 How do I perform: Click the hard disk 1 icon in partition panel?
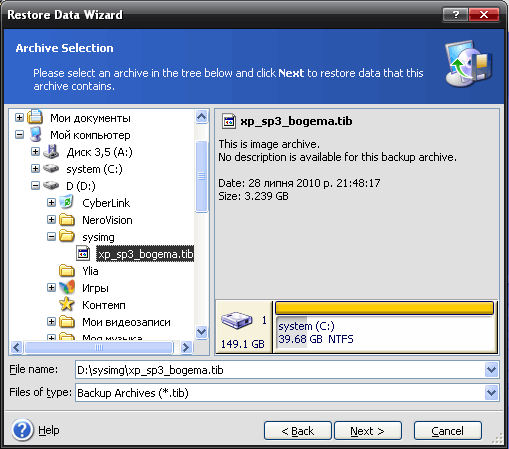(x=237, y=321)
